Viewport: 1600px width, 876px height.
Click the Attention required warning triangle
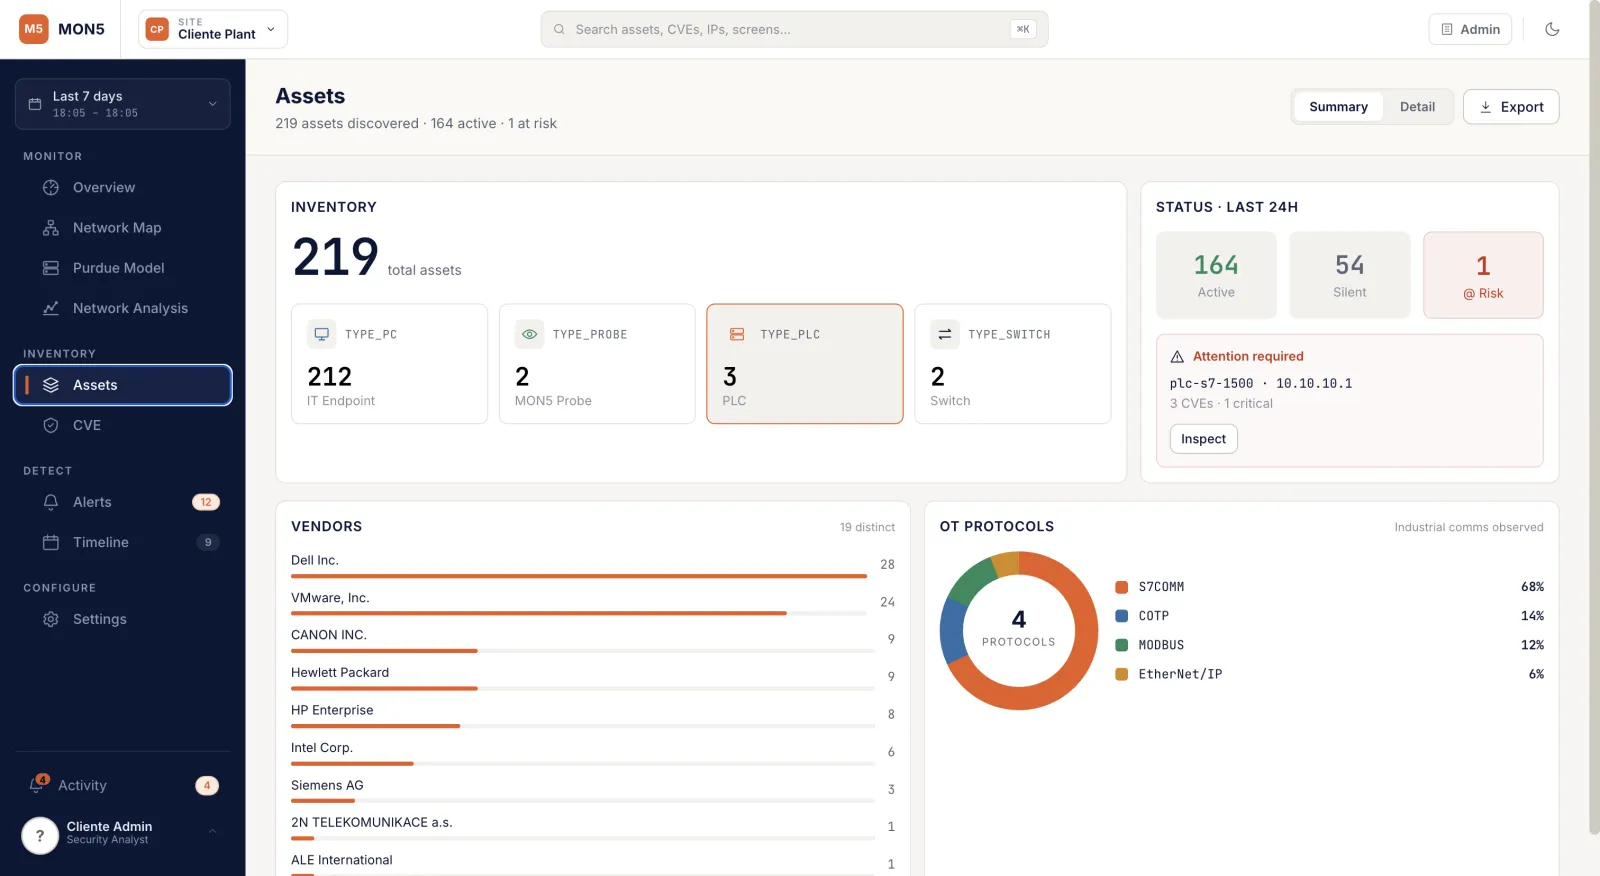click(x=1177, y=357)
